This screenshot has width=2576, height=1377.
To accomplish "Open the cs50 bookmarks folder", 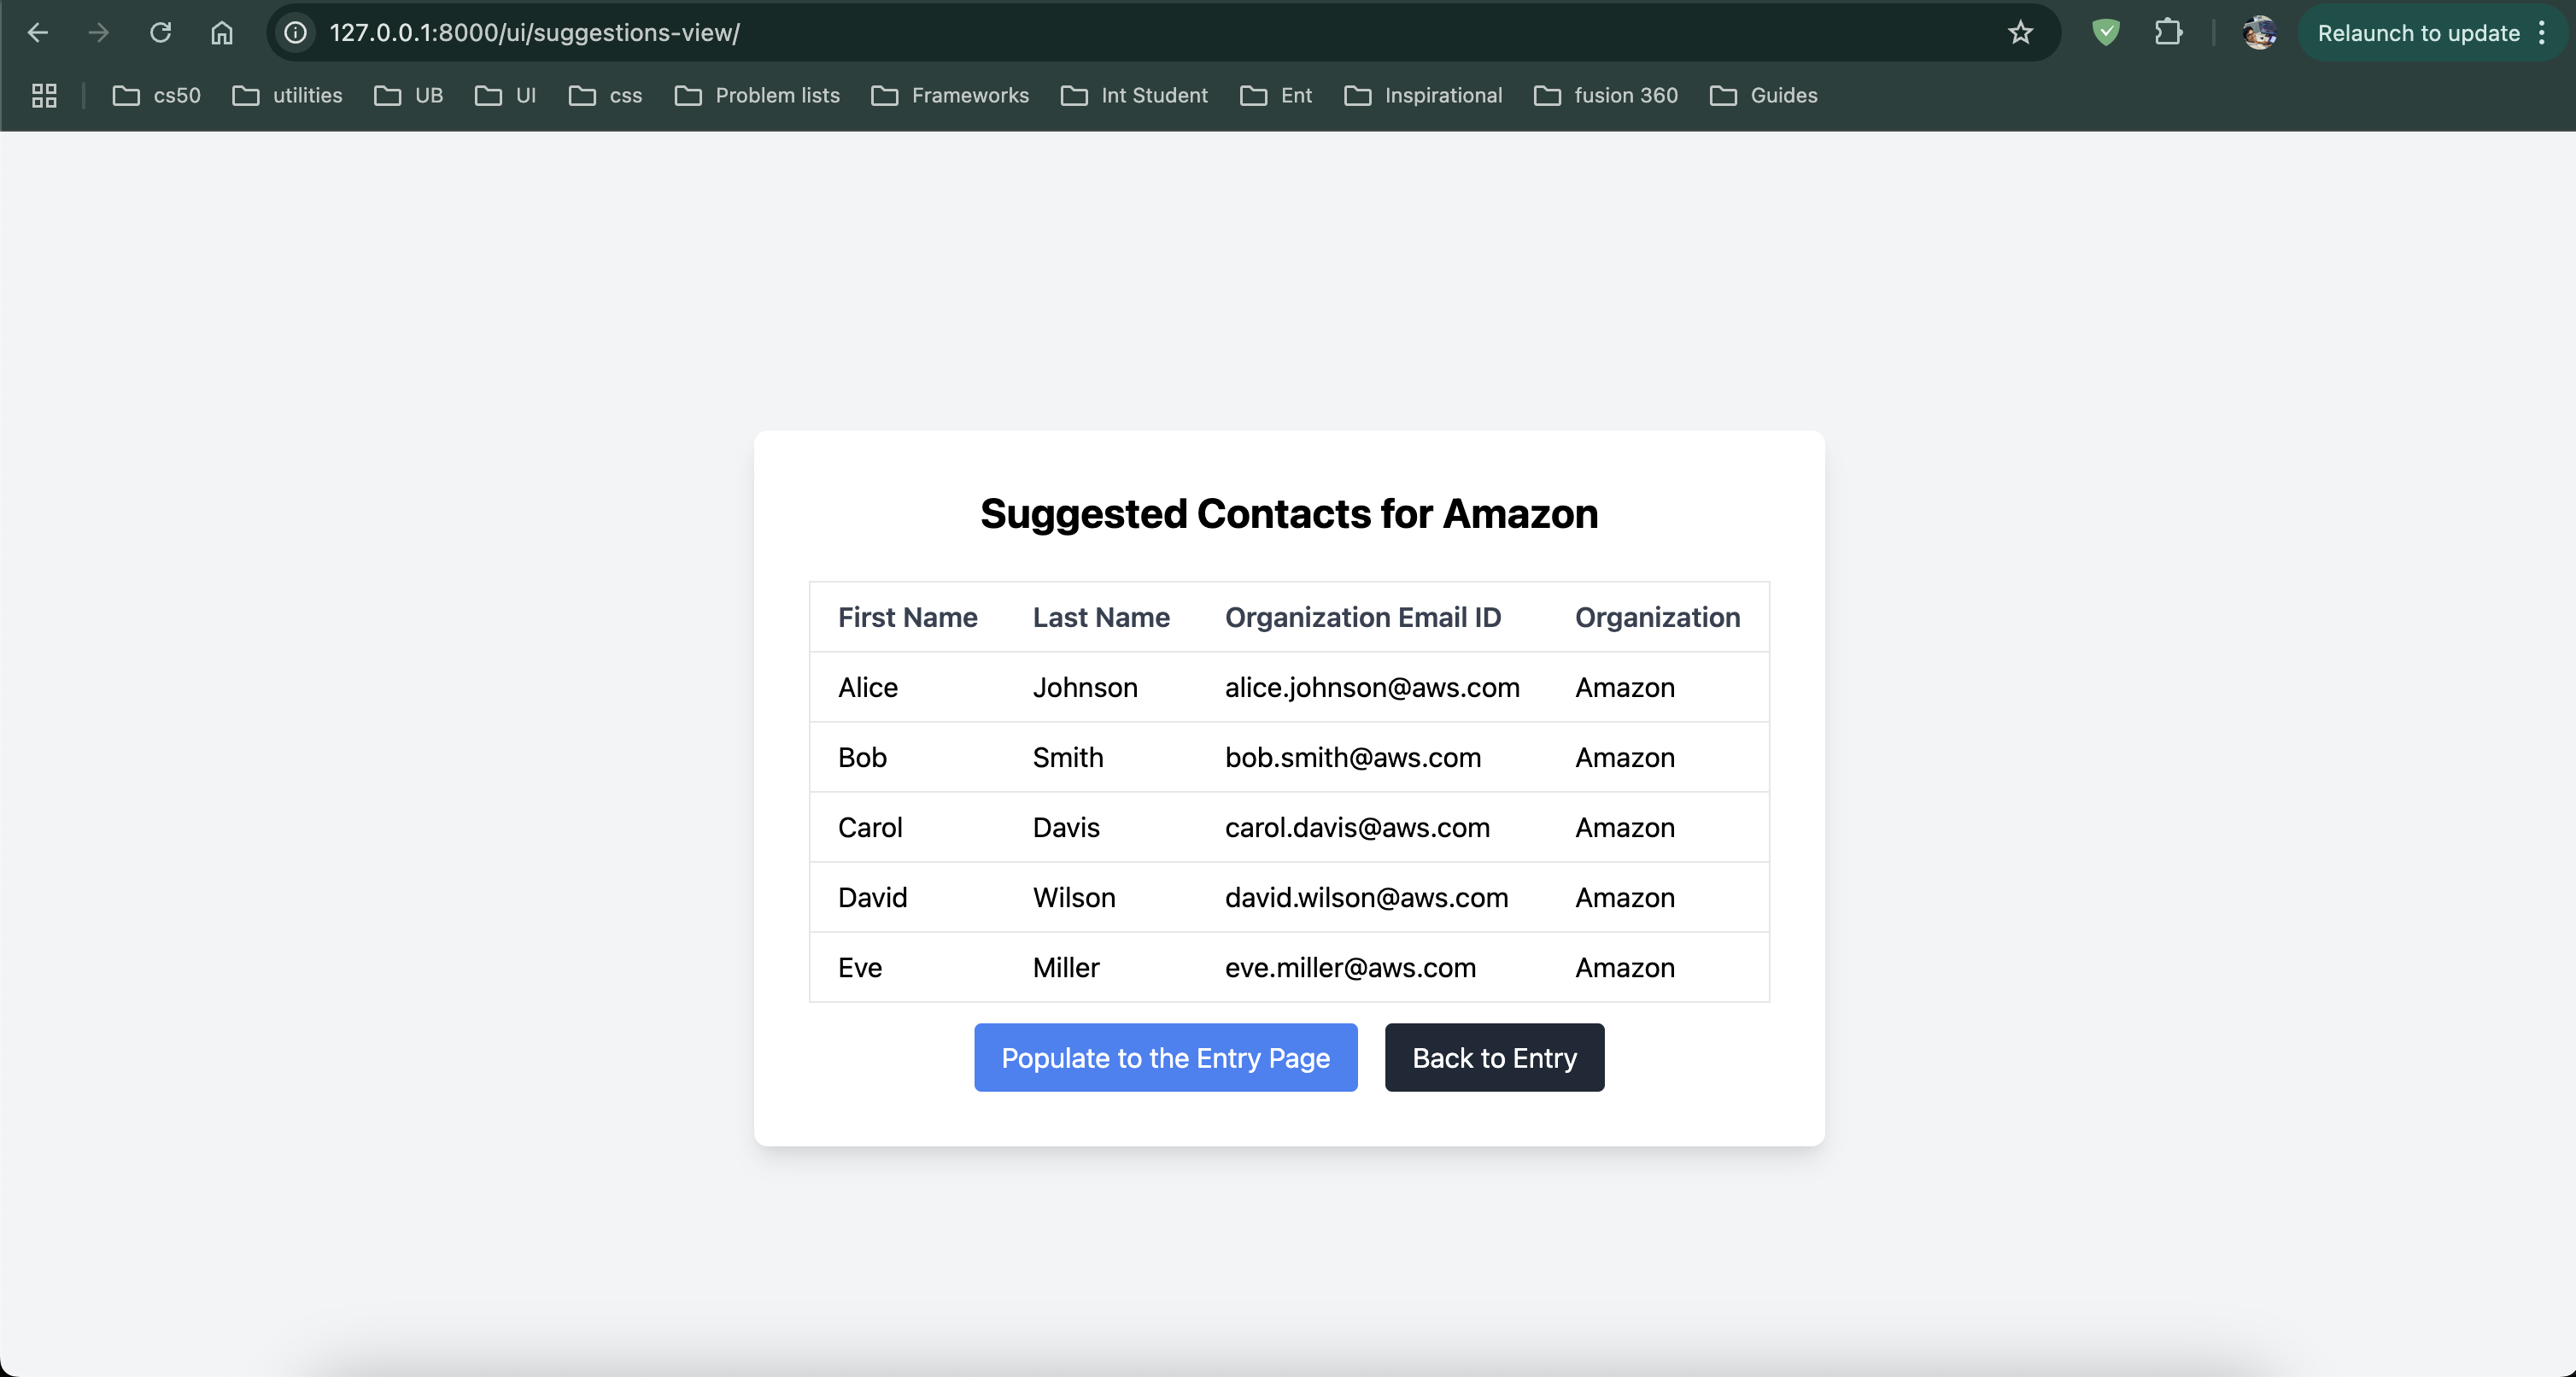I will point(157,96).
